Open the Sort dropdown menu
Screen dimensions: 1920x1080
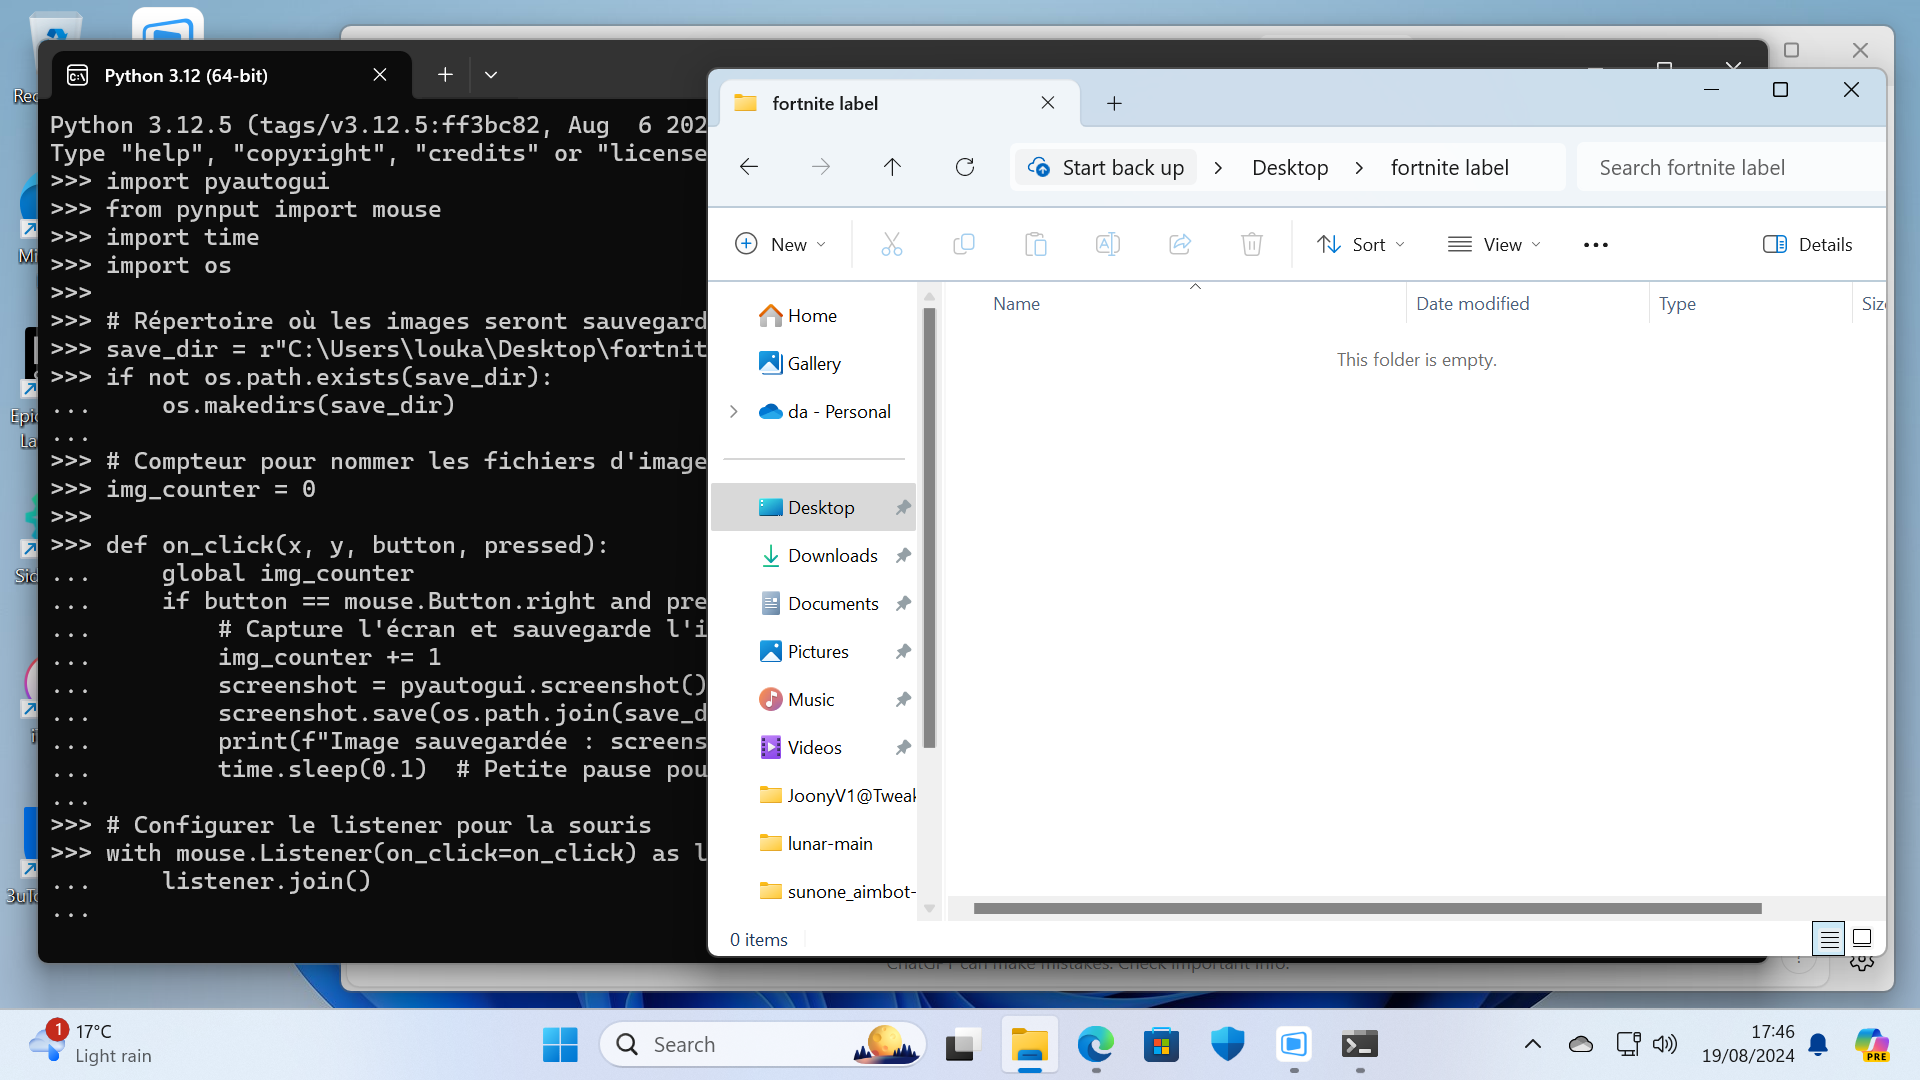(1361, 244)
